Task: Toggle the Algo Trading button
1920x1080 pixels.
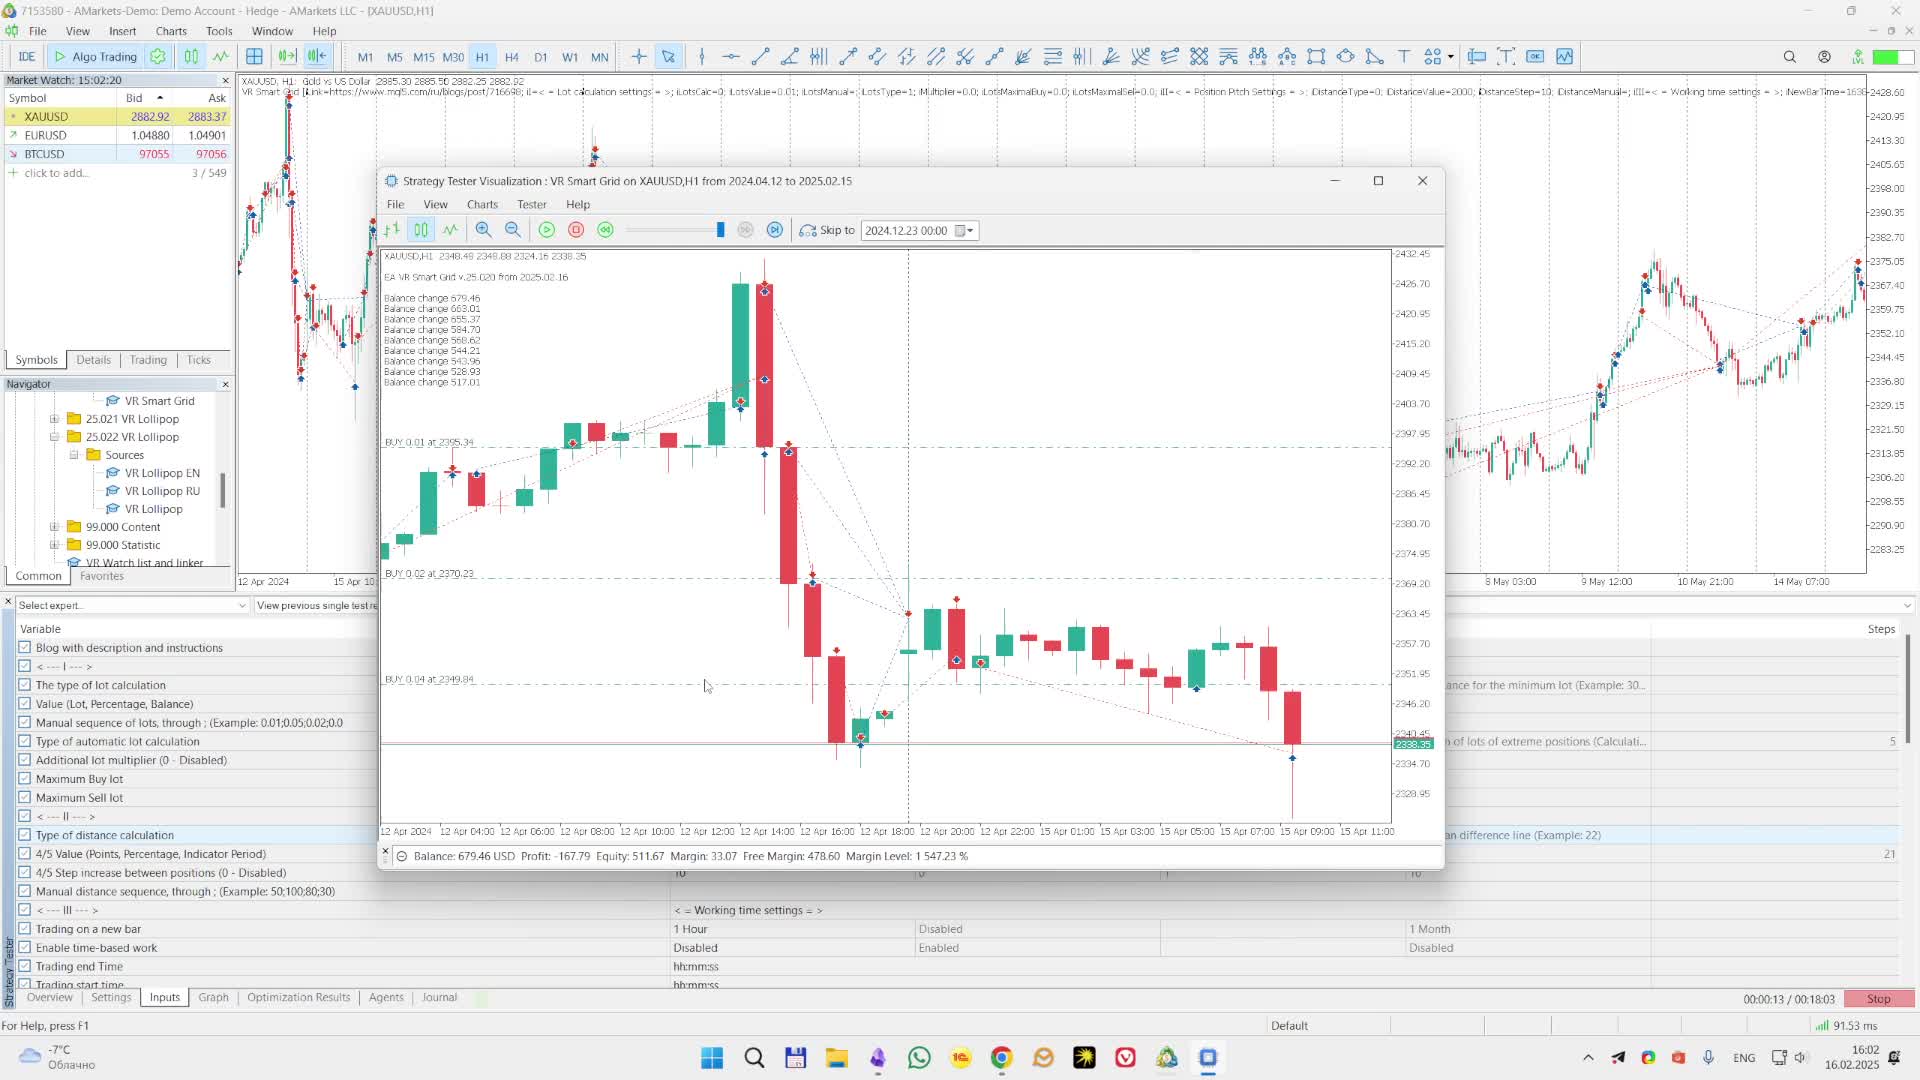Action: 95,57
